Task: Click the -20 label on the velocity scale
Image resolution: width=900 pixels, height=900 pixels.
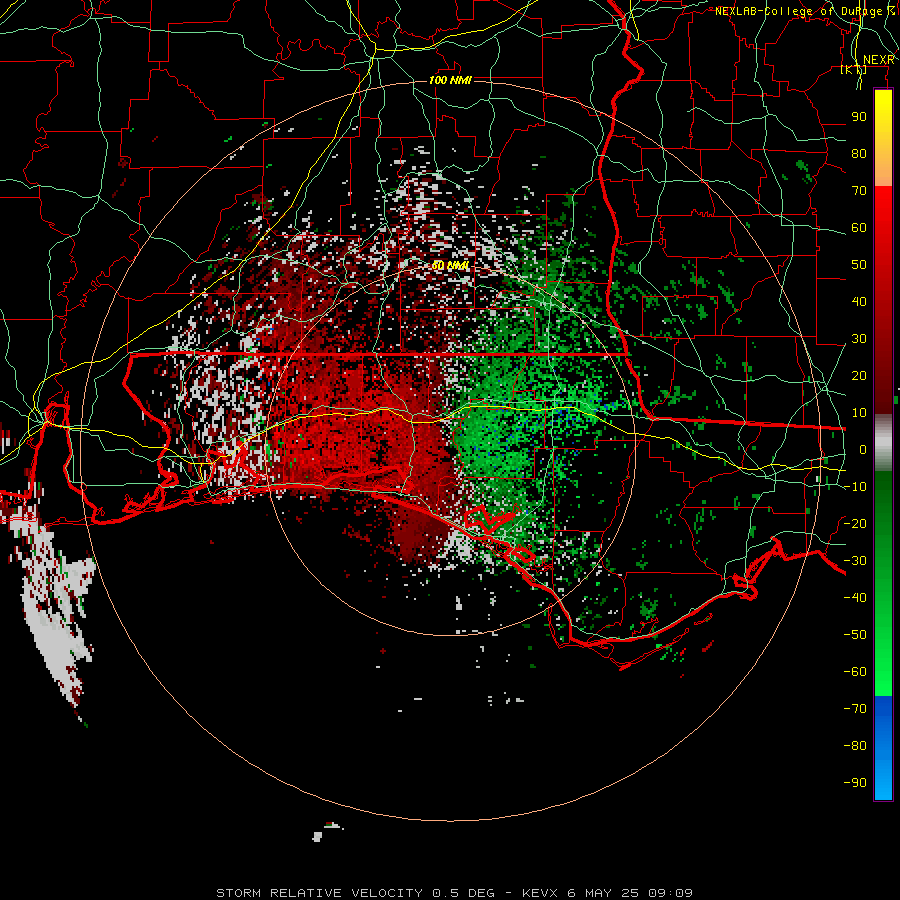Action: [855, 524]
